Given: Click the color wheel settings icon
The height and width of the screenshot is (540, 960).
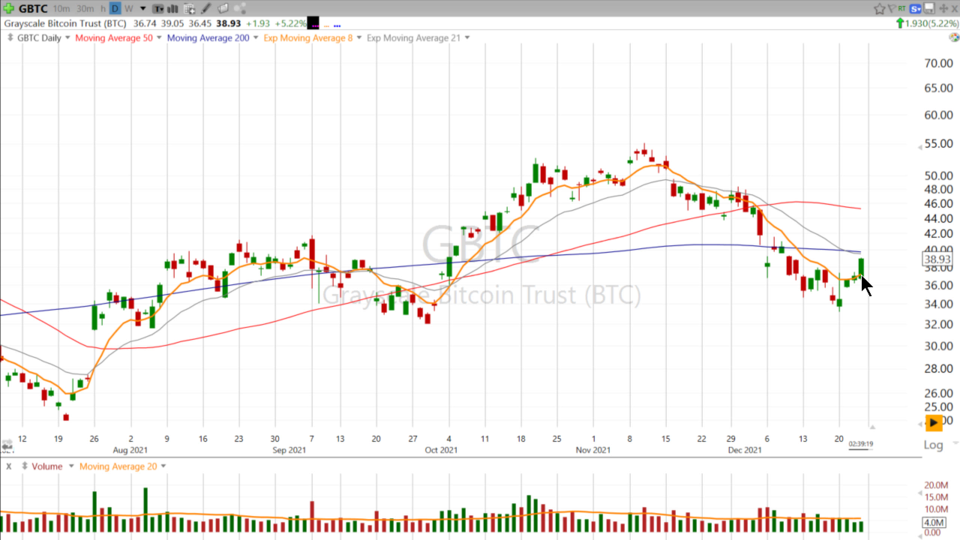Looking at the screenshot, I should tap(954, 37).
